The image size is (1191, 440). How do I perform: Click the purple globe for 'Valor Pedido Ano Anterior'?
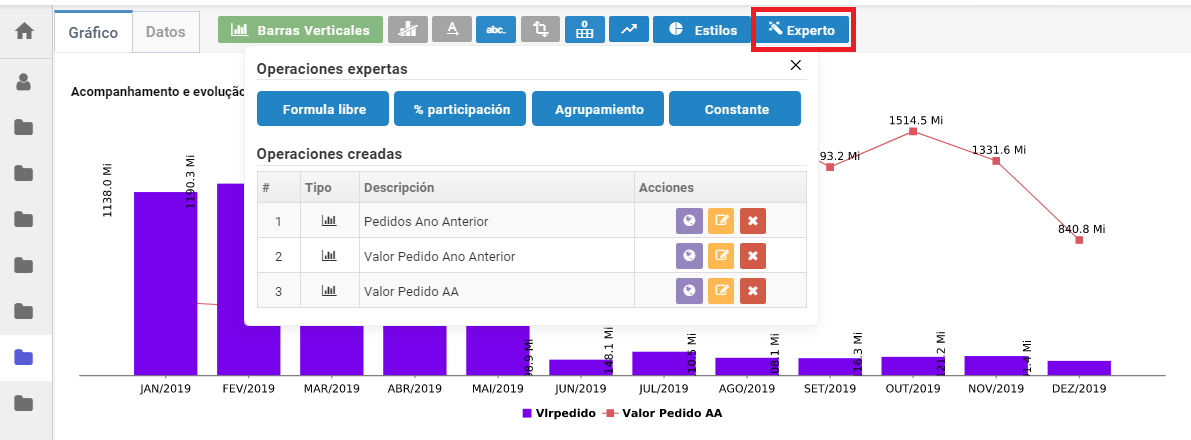click(x=688, y=256)
